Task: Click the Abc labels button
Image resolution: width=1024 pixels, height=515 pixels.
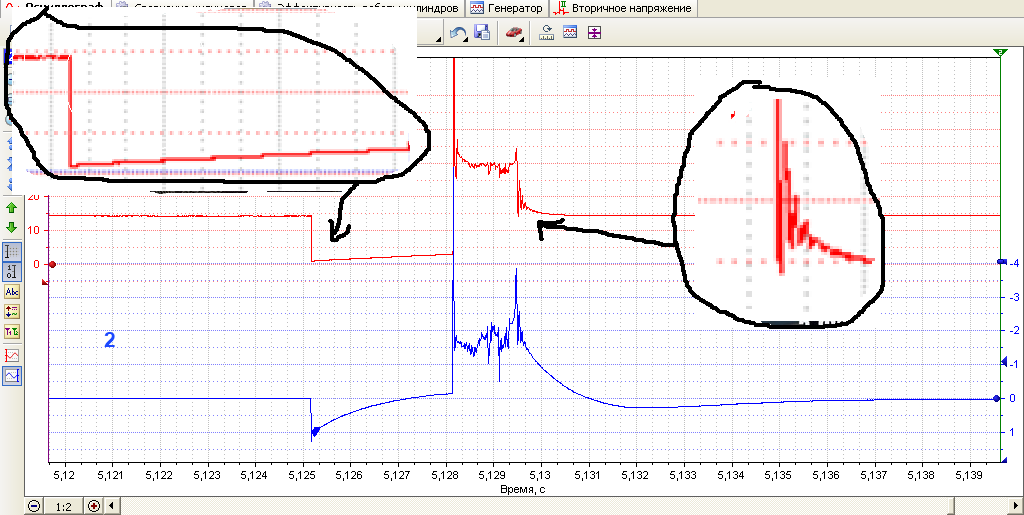Action: [x=12, y=292]
